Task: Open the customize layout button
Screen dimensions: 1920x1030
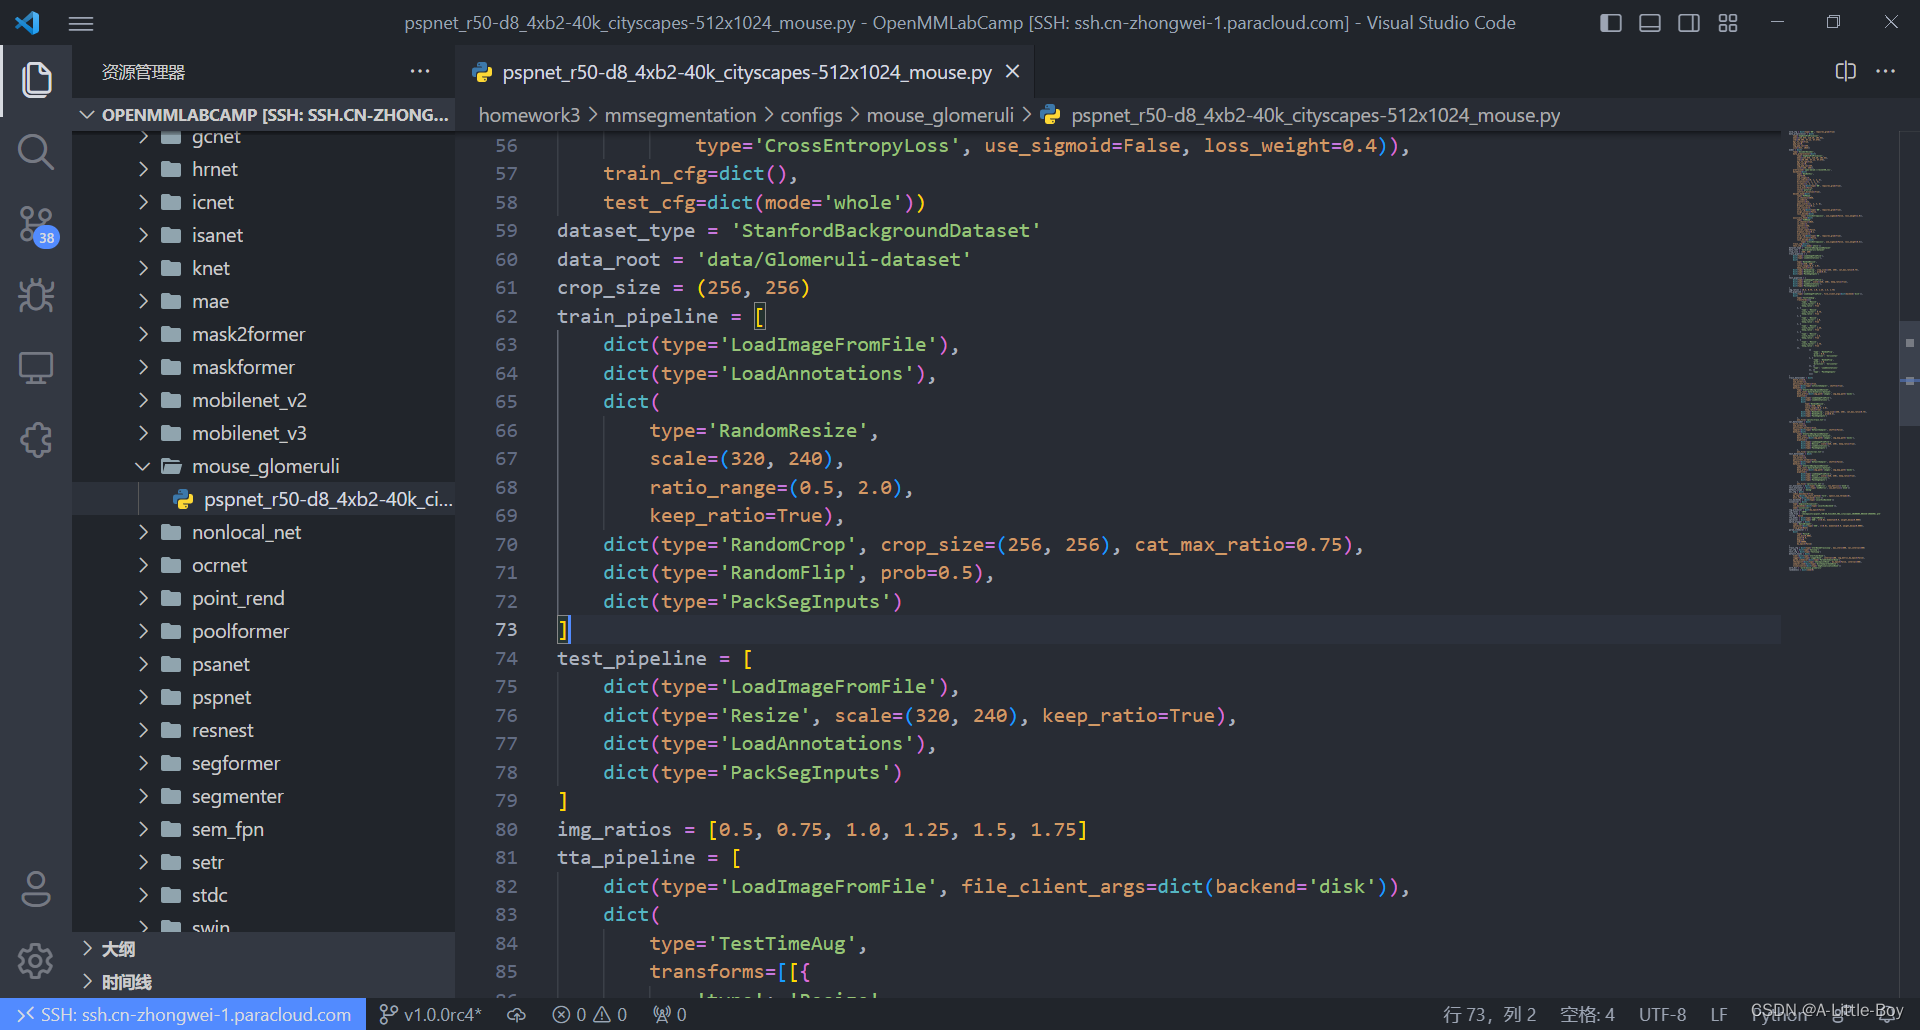Action: [x=1728, y=23]
